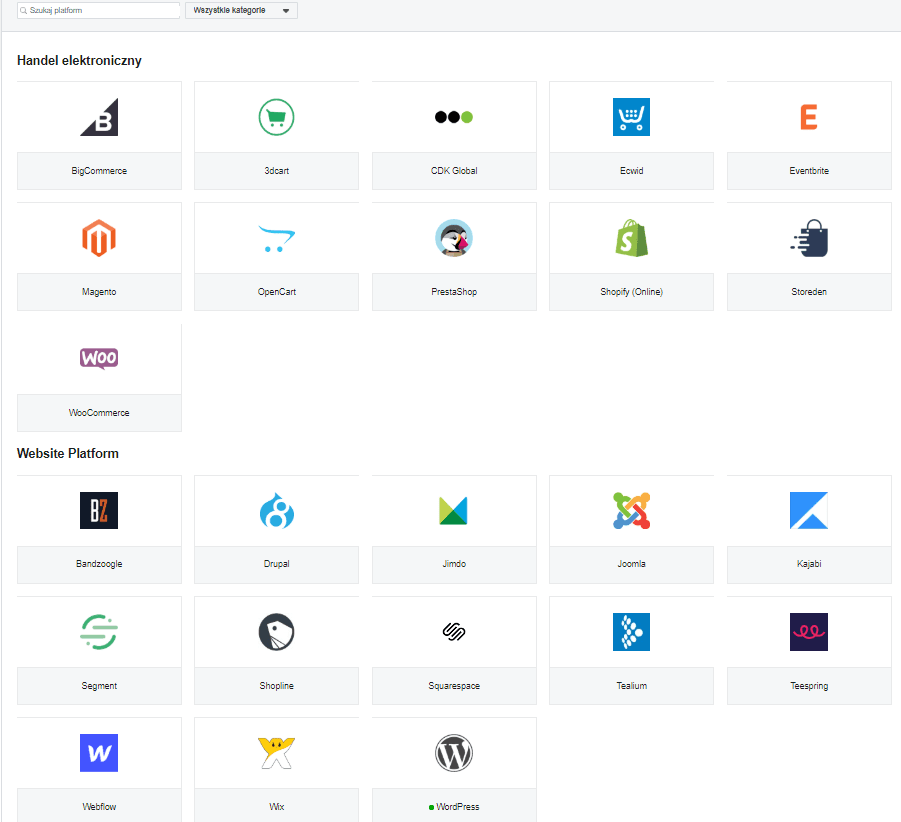901x822 pixels.
Task: Select the Segment green logo icon
Action: [99, 632]
